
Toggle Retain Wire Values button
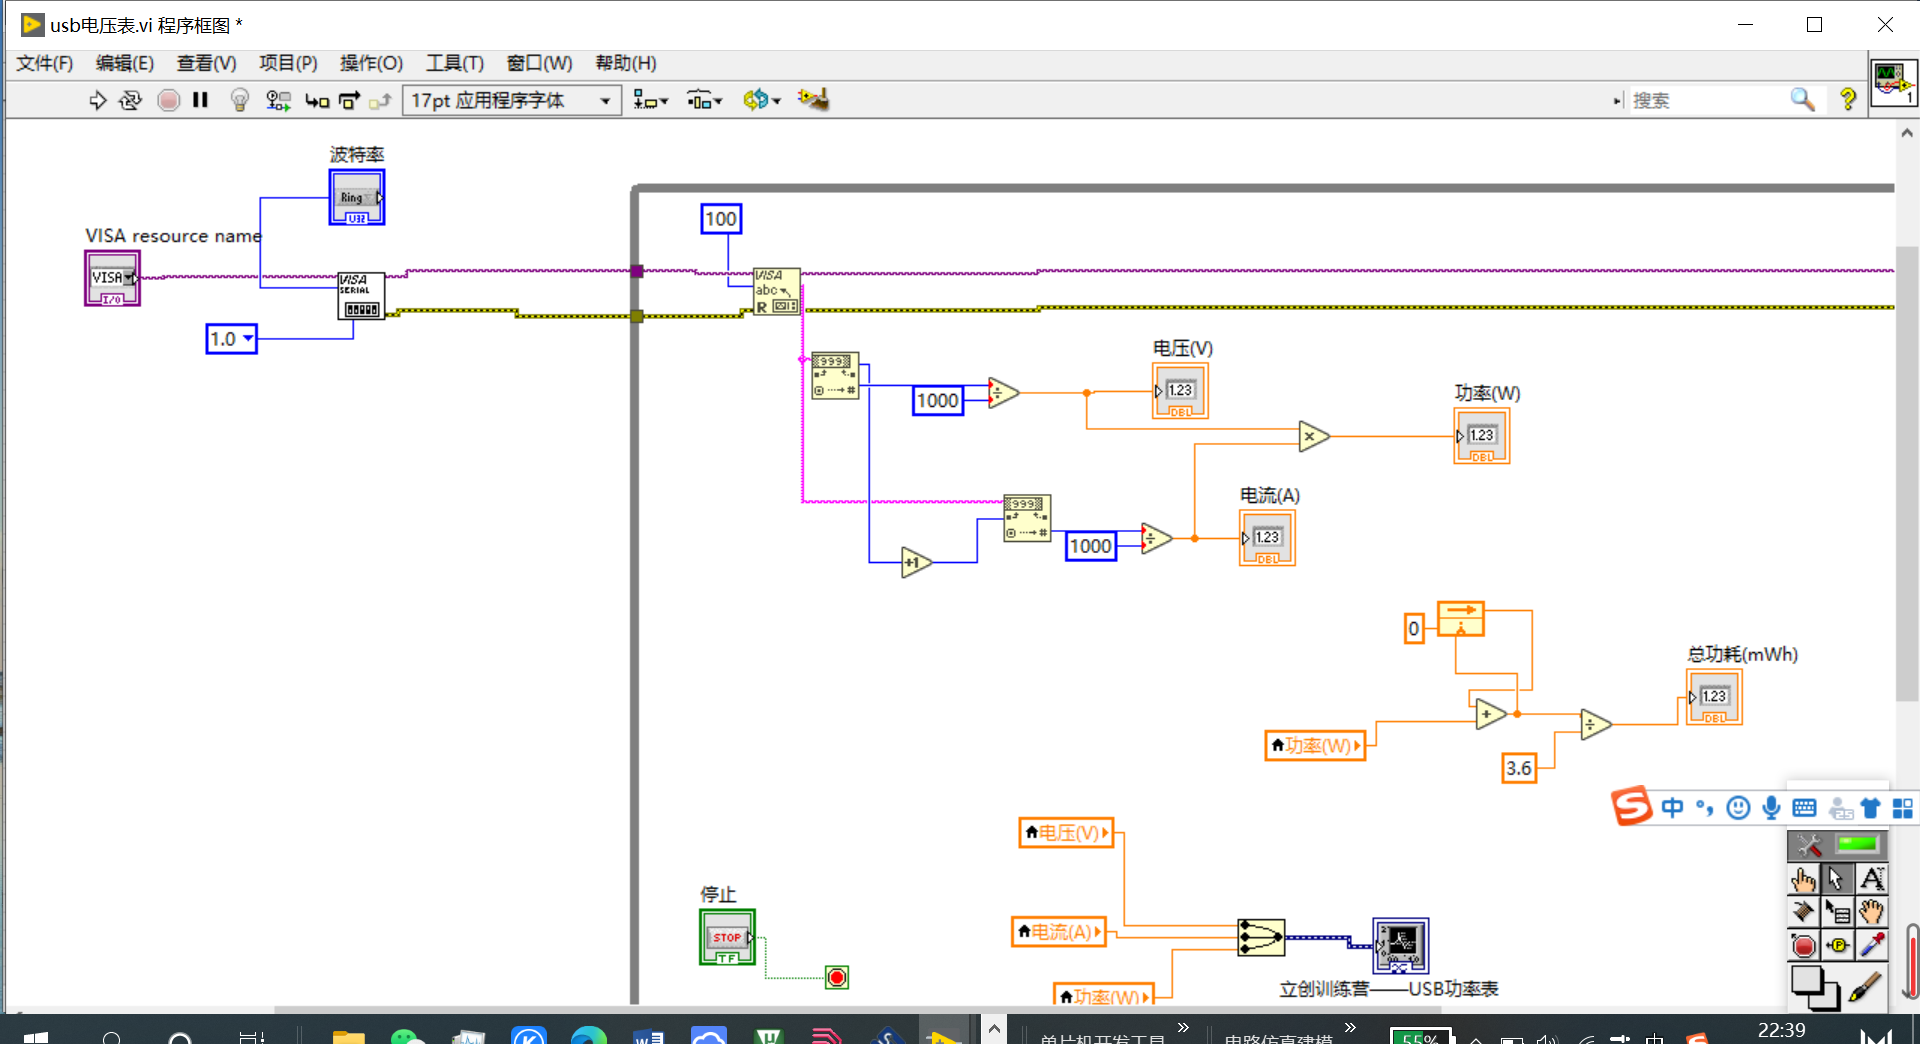point(278,100)
